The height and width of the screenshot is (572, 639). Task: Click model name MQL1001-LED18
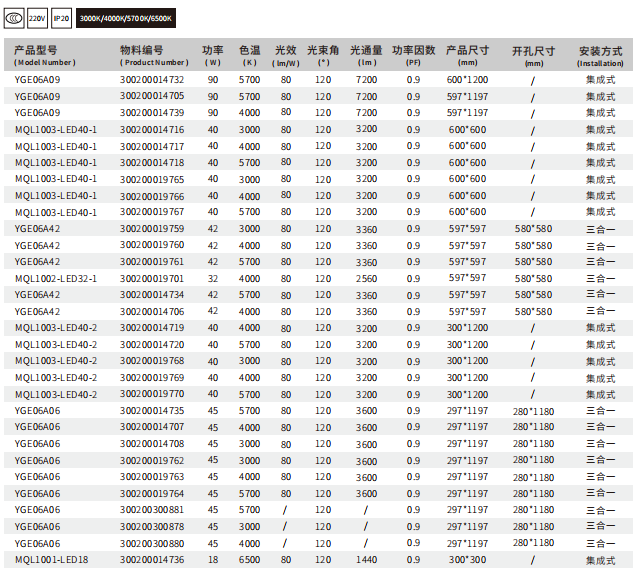coord(51,560)
